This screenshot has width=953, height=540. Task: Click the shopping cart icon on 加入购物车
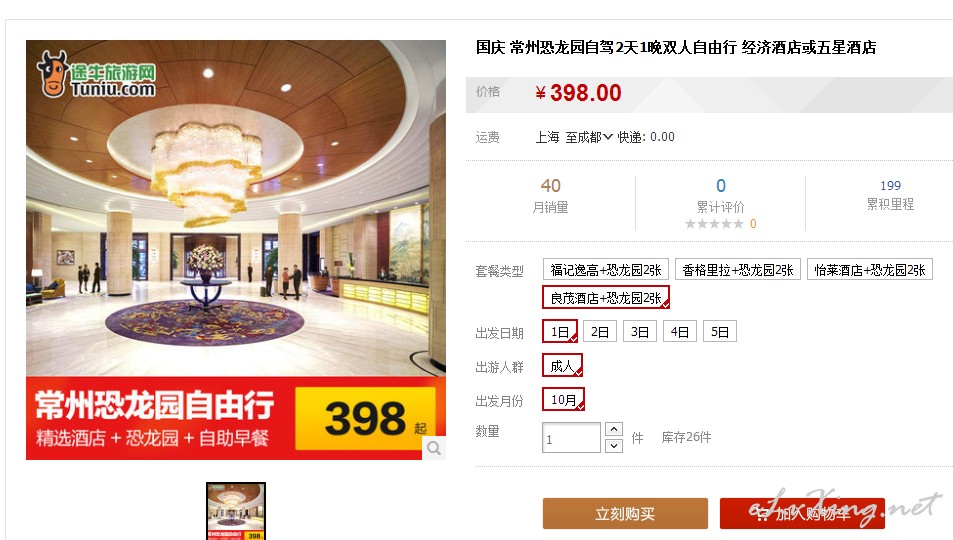(x=762, y=514)
